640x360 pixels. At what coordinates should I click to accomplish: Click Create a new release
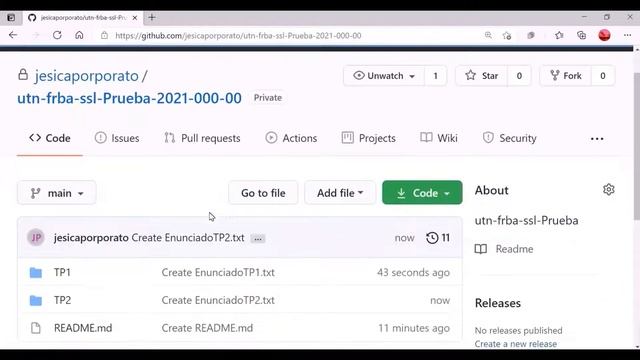[x=516, y=344]
